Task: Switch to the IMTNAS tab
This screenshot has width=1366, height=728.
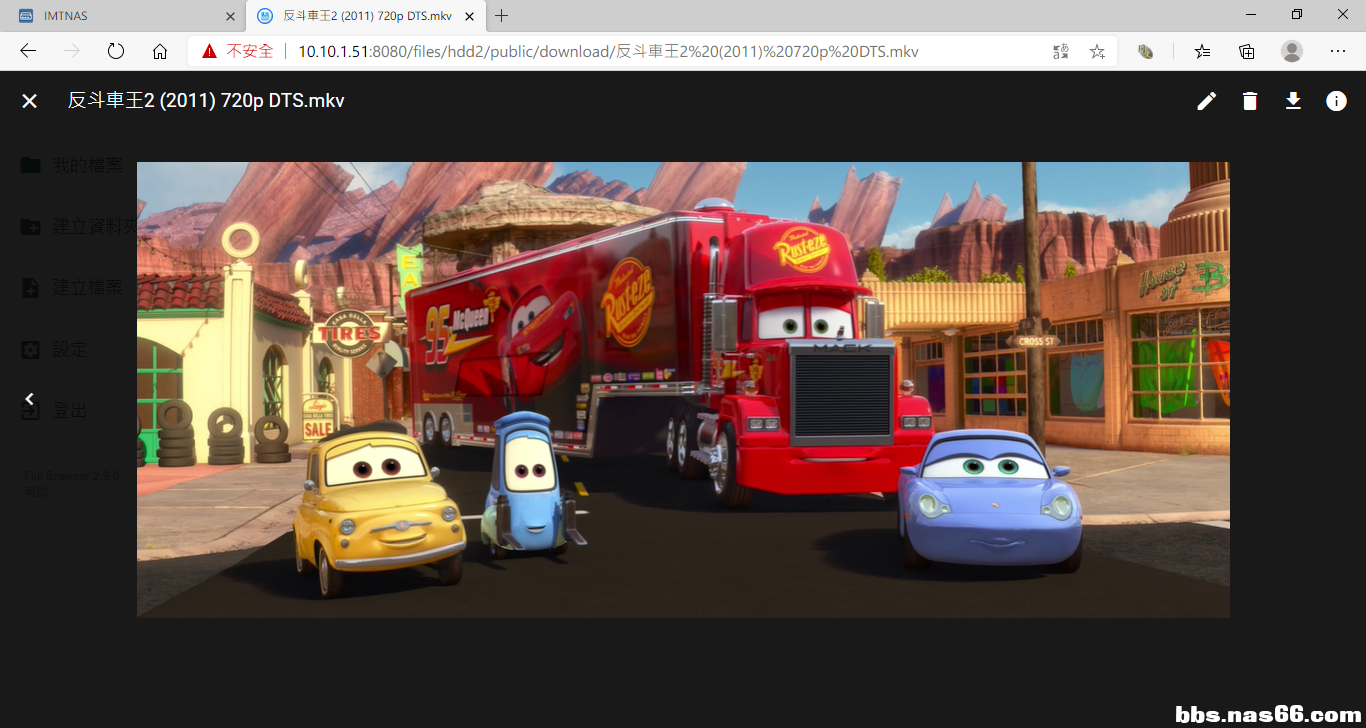Action: [x=110, y=16]
